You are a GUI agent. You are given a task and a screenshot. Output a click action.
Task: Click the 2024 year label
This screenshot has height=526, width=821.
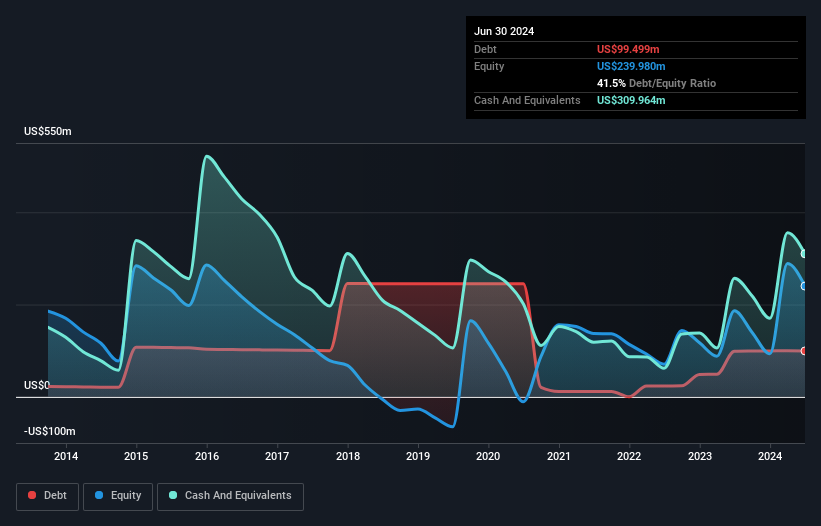click(x=770, y=456)
